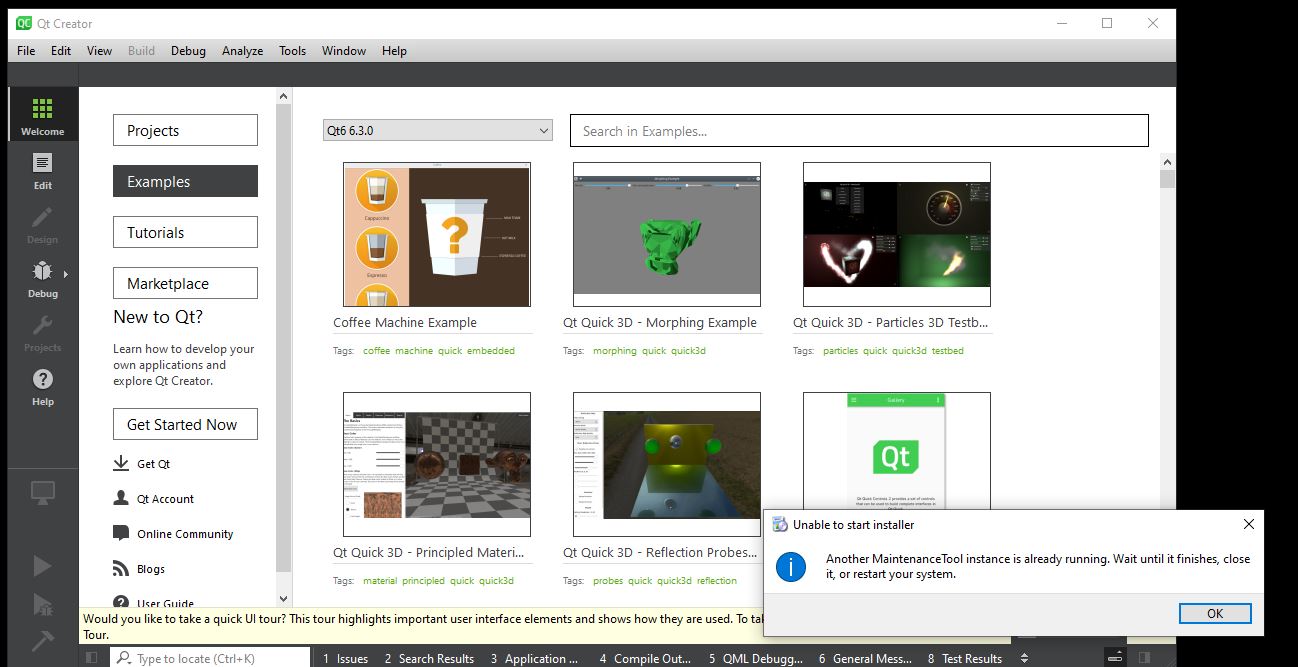This screenshot has width=1298, height=667.
Task: Open the Coffee Machine Example thumbnail
Action: click(x=436, y=235)
